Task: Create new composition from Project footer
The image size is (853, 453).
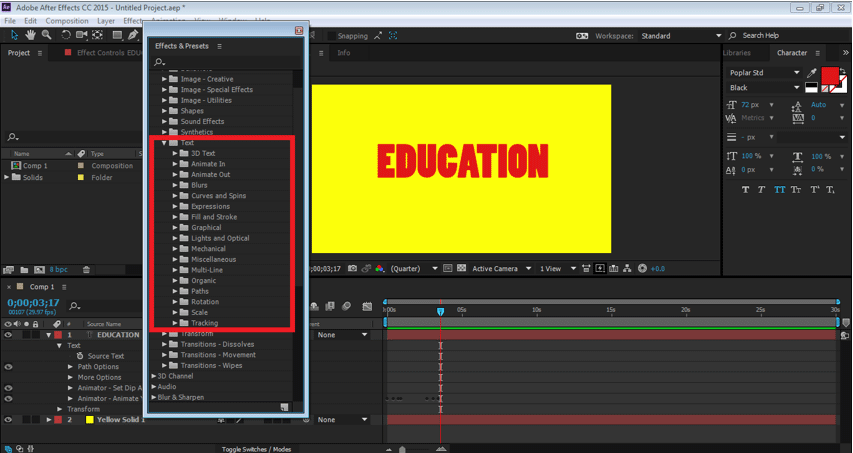Action: (39, 270)
